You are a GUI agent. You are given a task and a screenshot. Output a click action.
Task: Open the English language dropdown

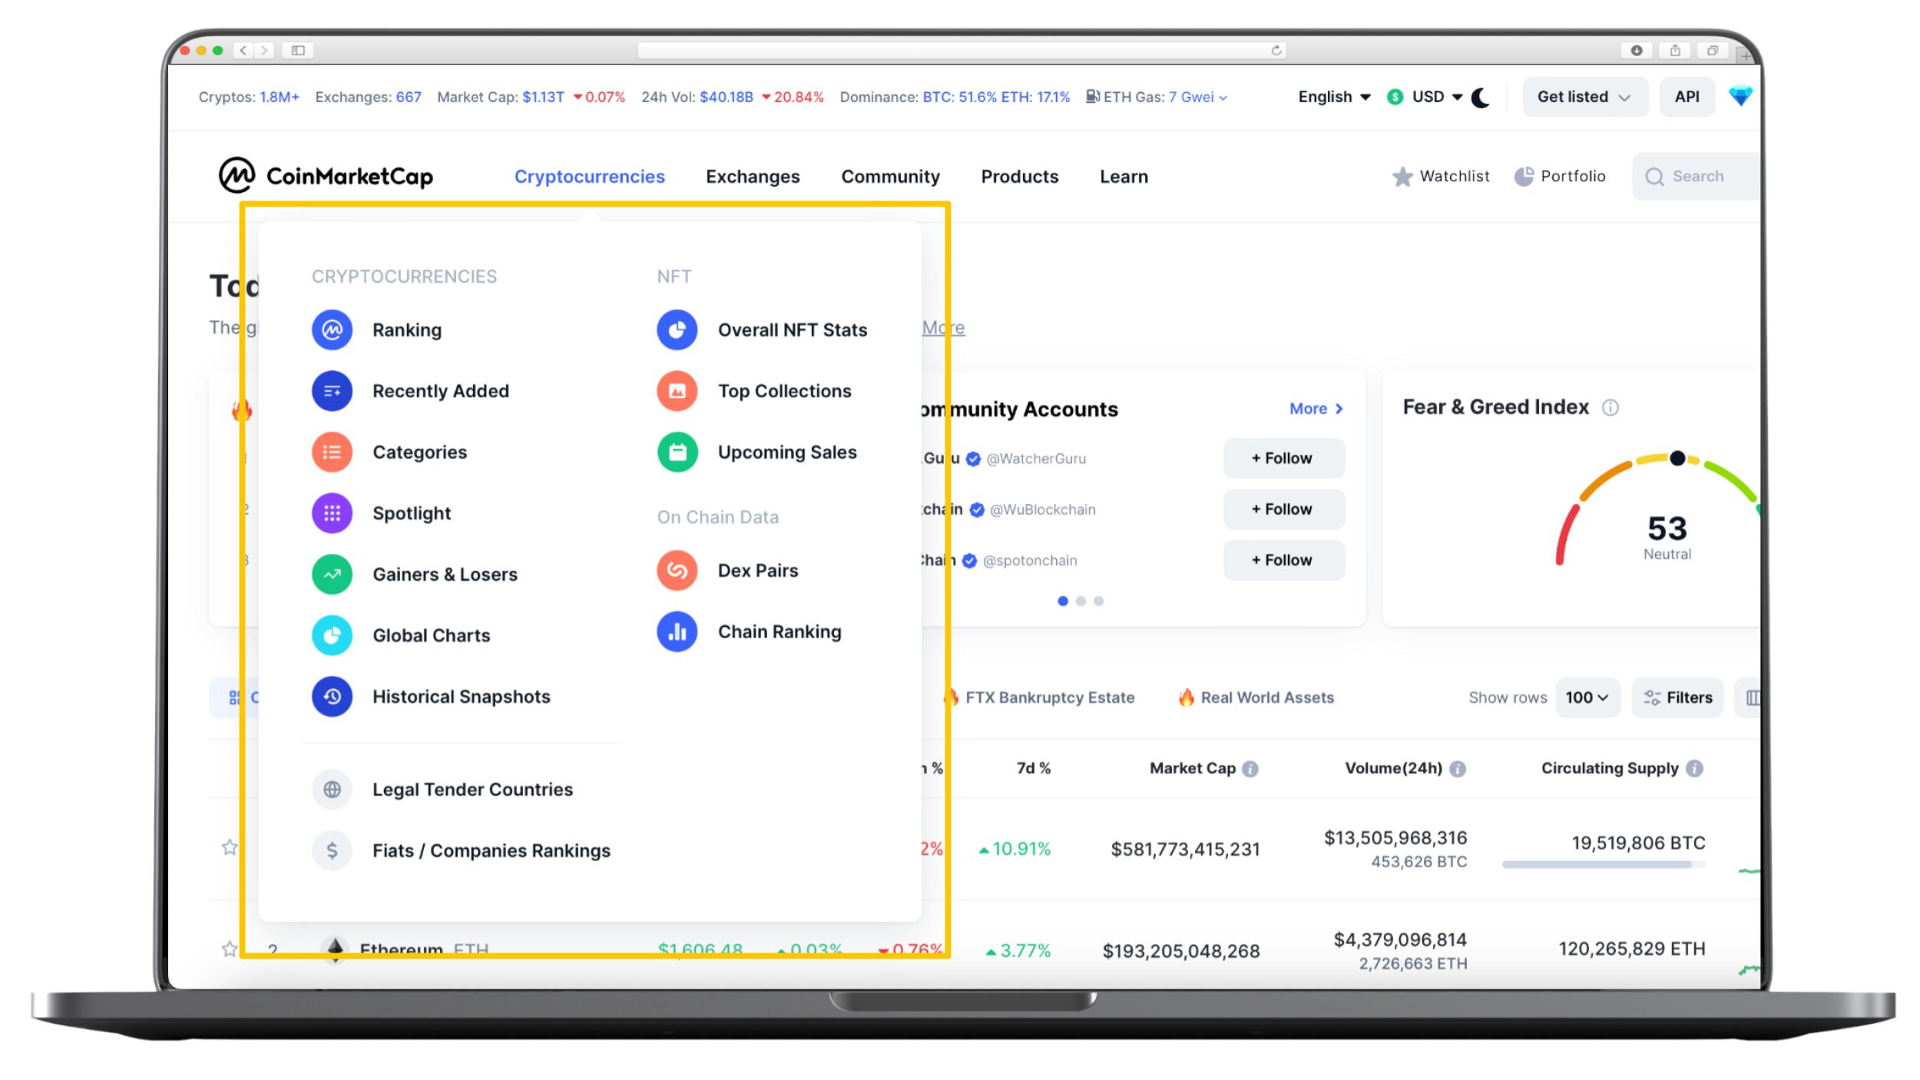[1334, 97]
